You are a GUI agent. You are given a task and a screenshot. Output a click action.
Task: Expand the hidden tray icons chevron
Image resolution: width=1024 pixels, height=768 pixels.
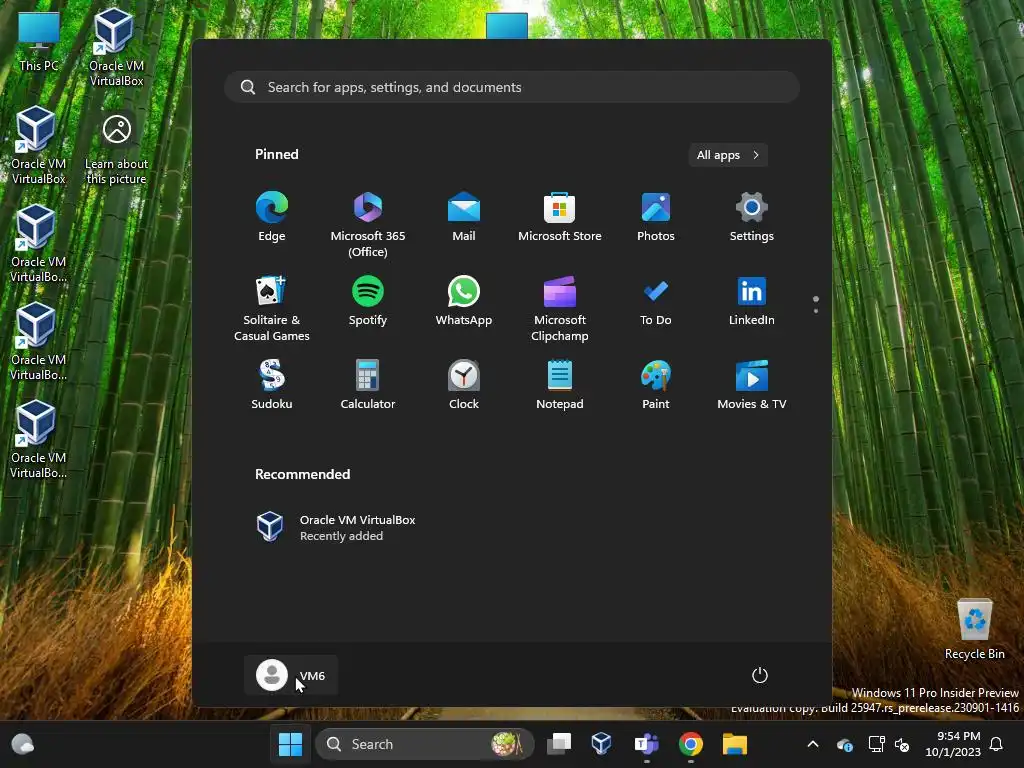click(x=813, y=744)
